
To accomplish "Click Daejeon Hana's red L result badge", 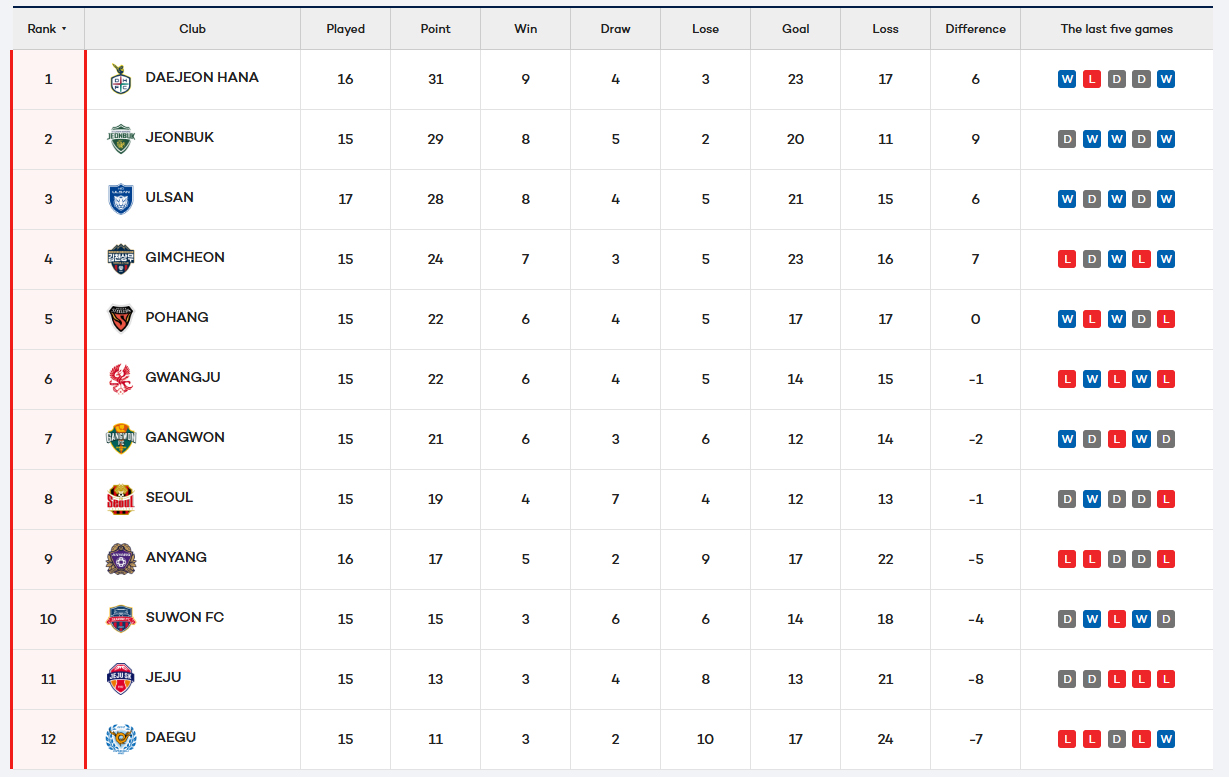I will pyautogui.click(x=1092, y=79).
